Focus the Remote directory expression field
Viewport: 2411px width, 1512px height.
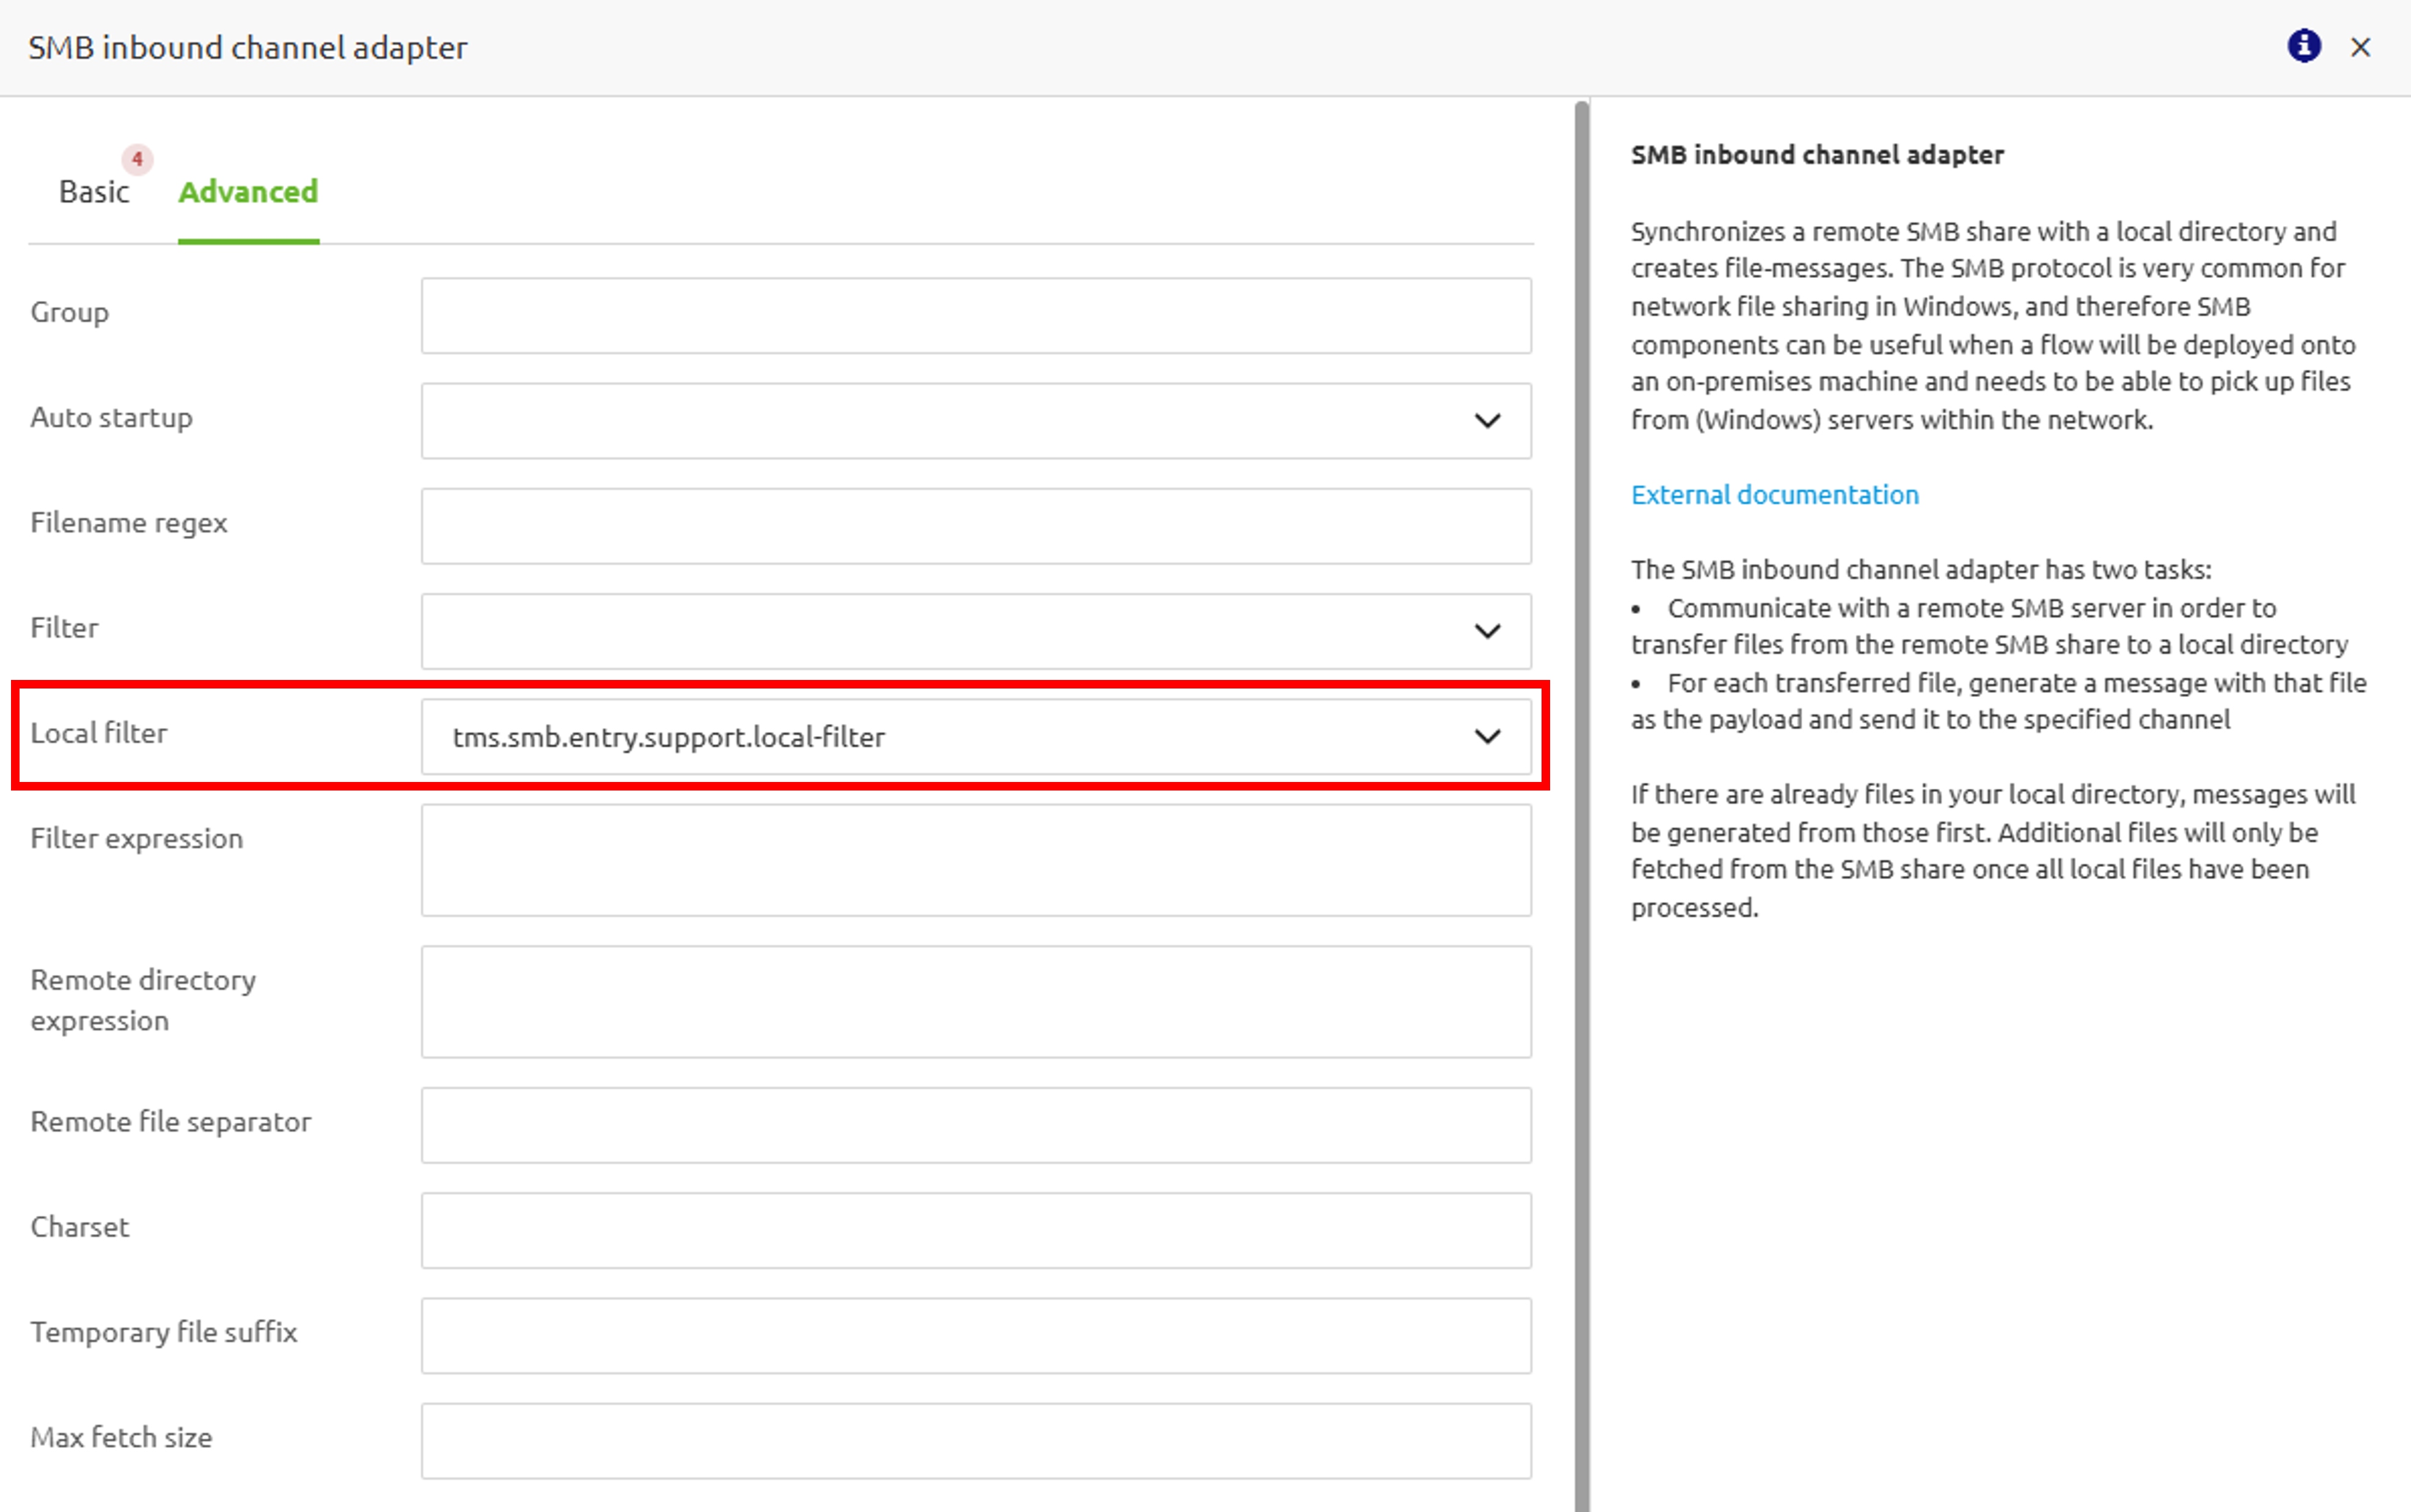[x=975, y=1001]
